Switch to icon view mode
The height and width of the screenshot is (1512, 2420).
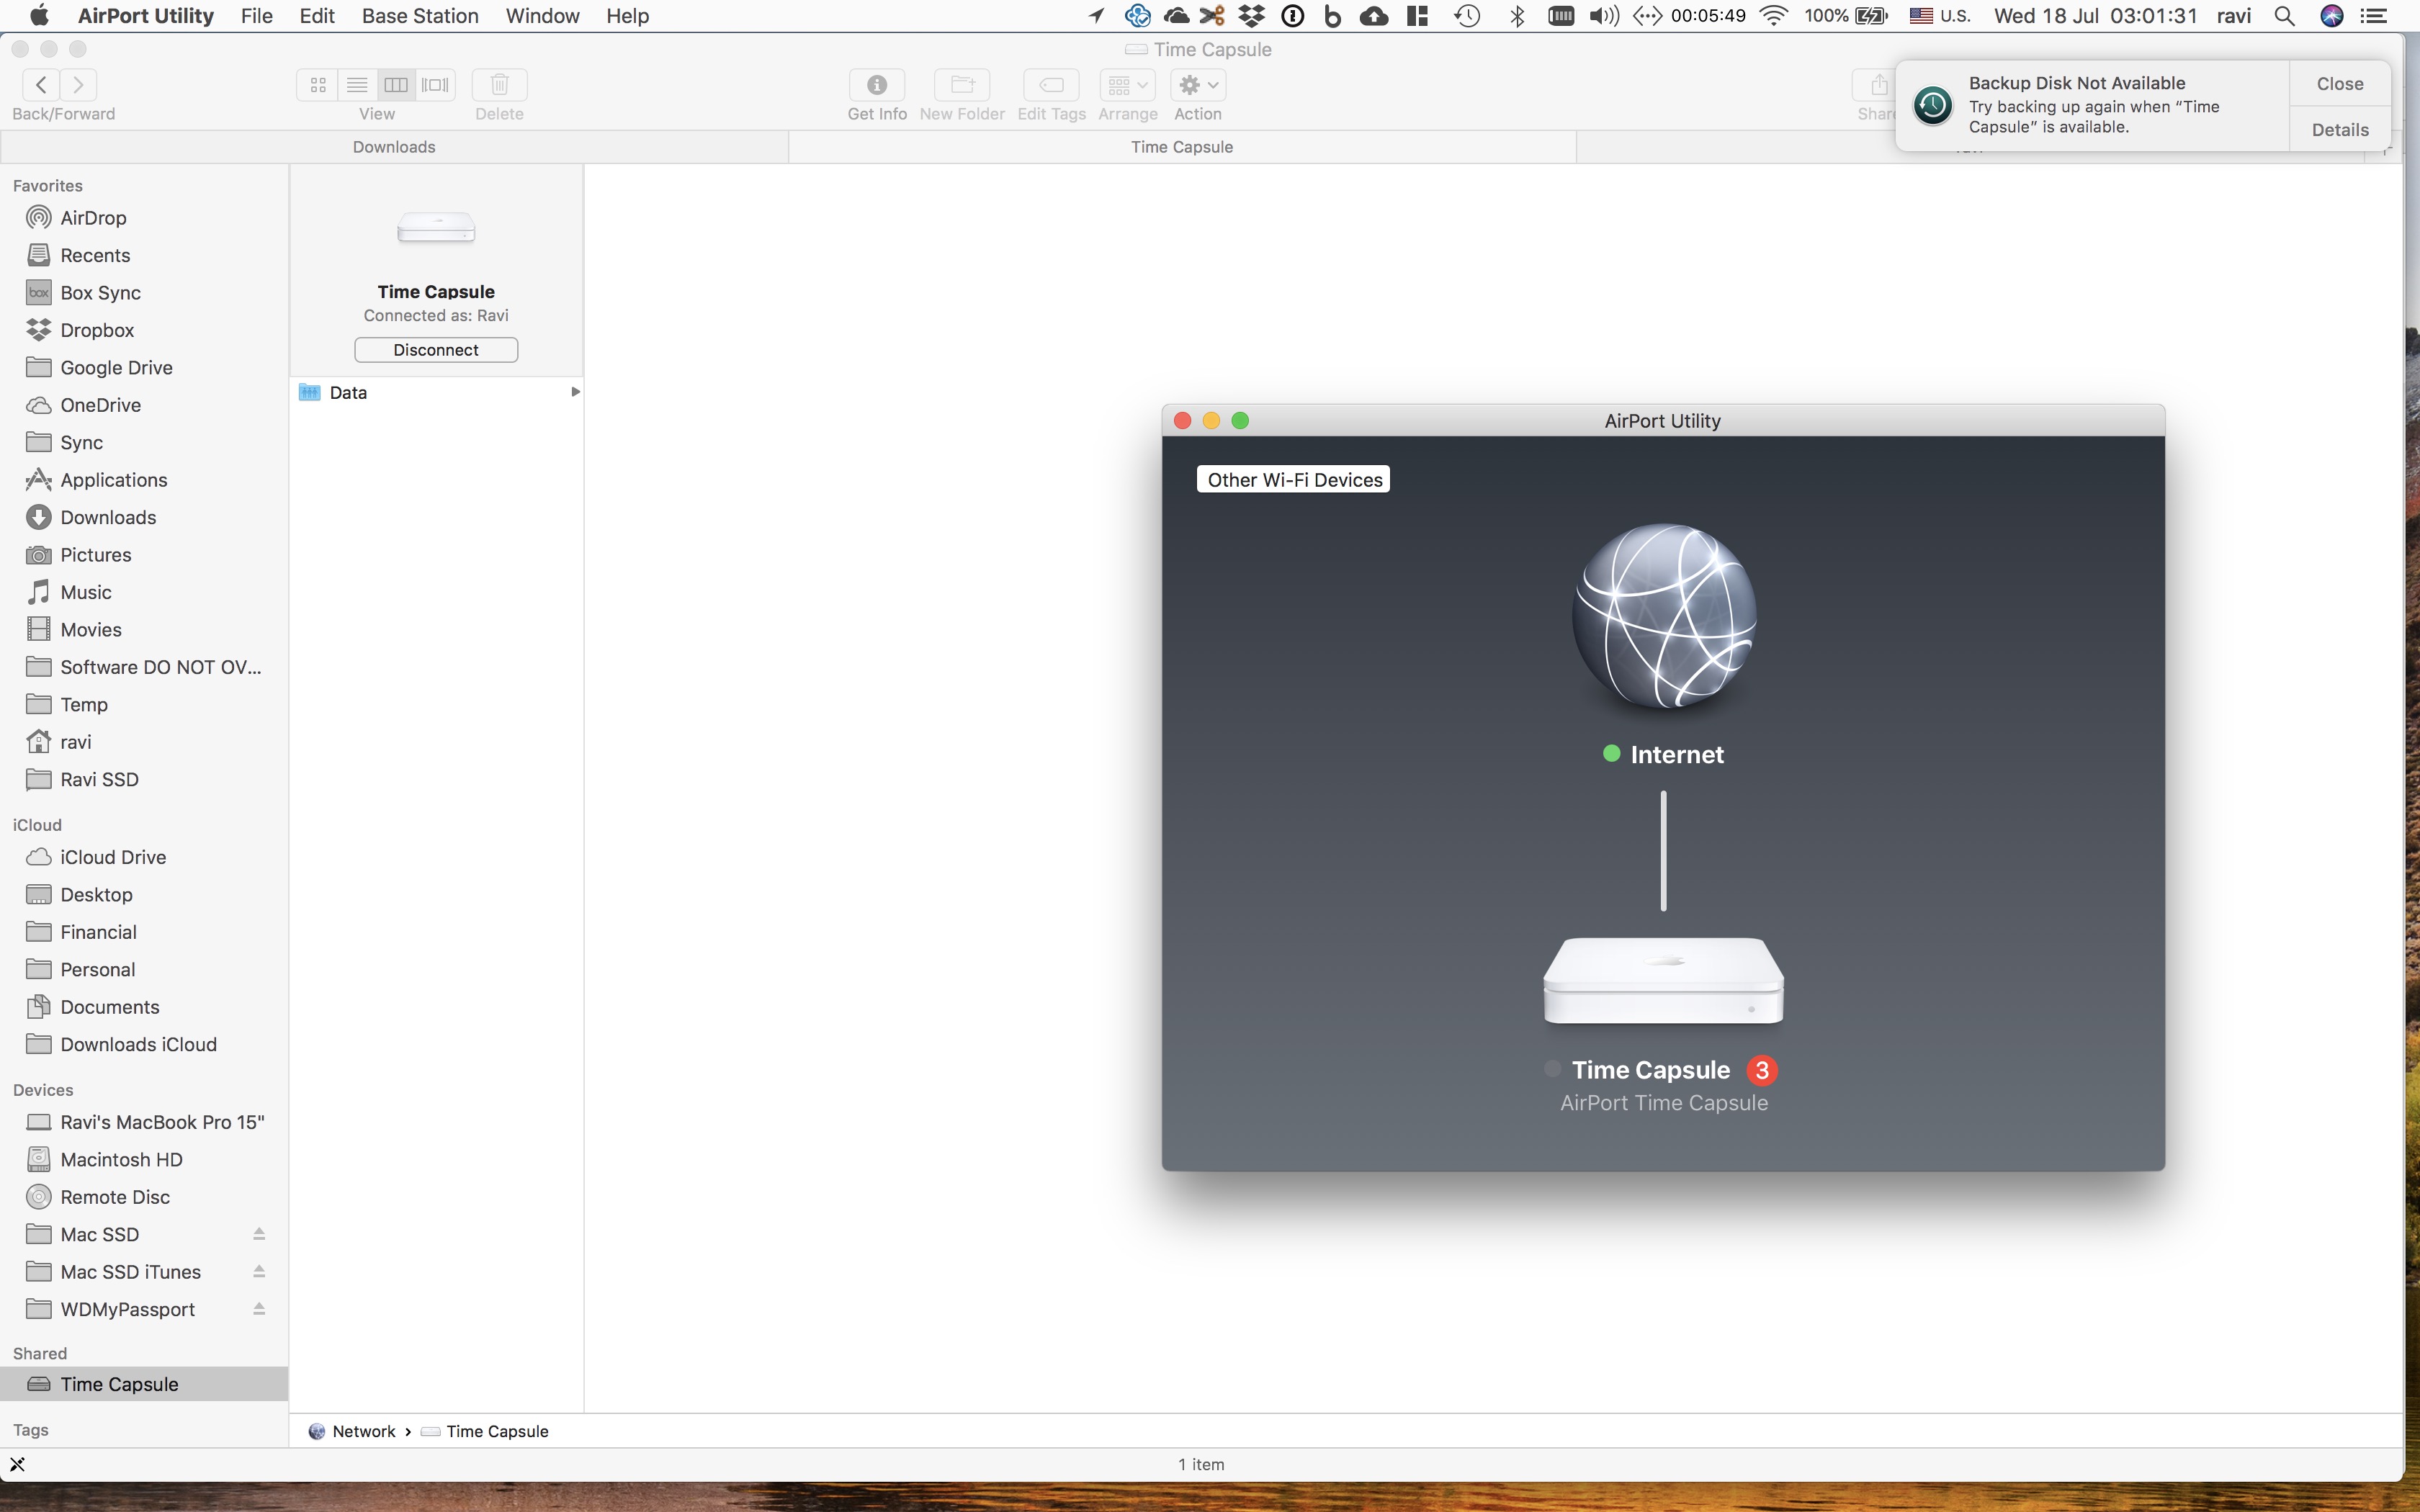(x=318, y=85)
